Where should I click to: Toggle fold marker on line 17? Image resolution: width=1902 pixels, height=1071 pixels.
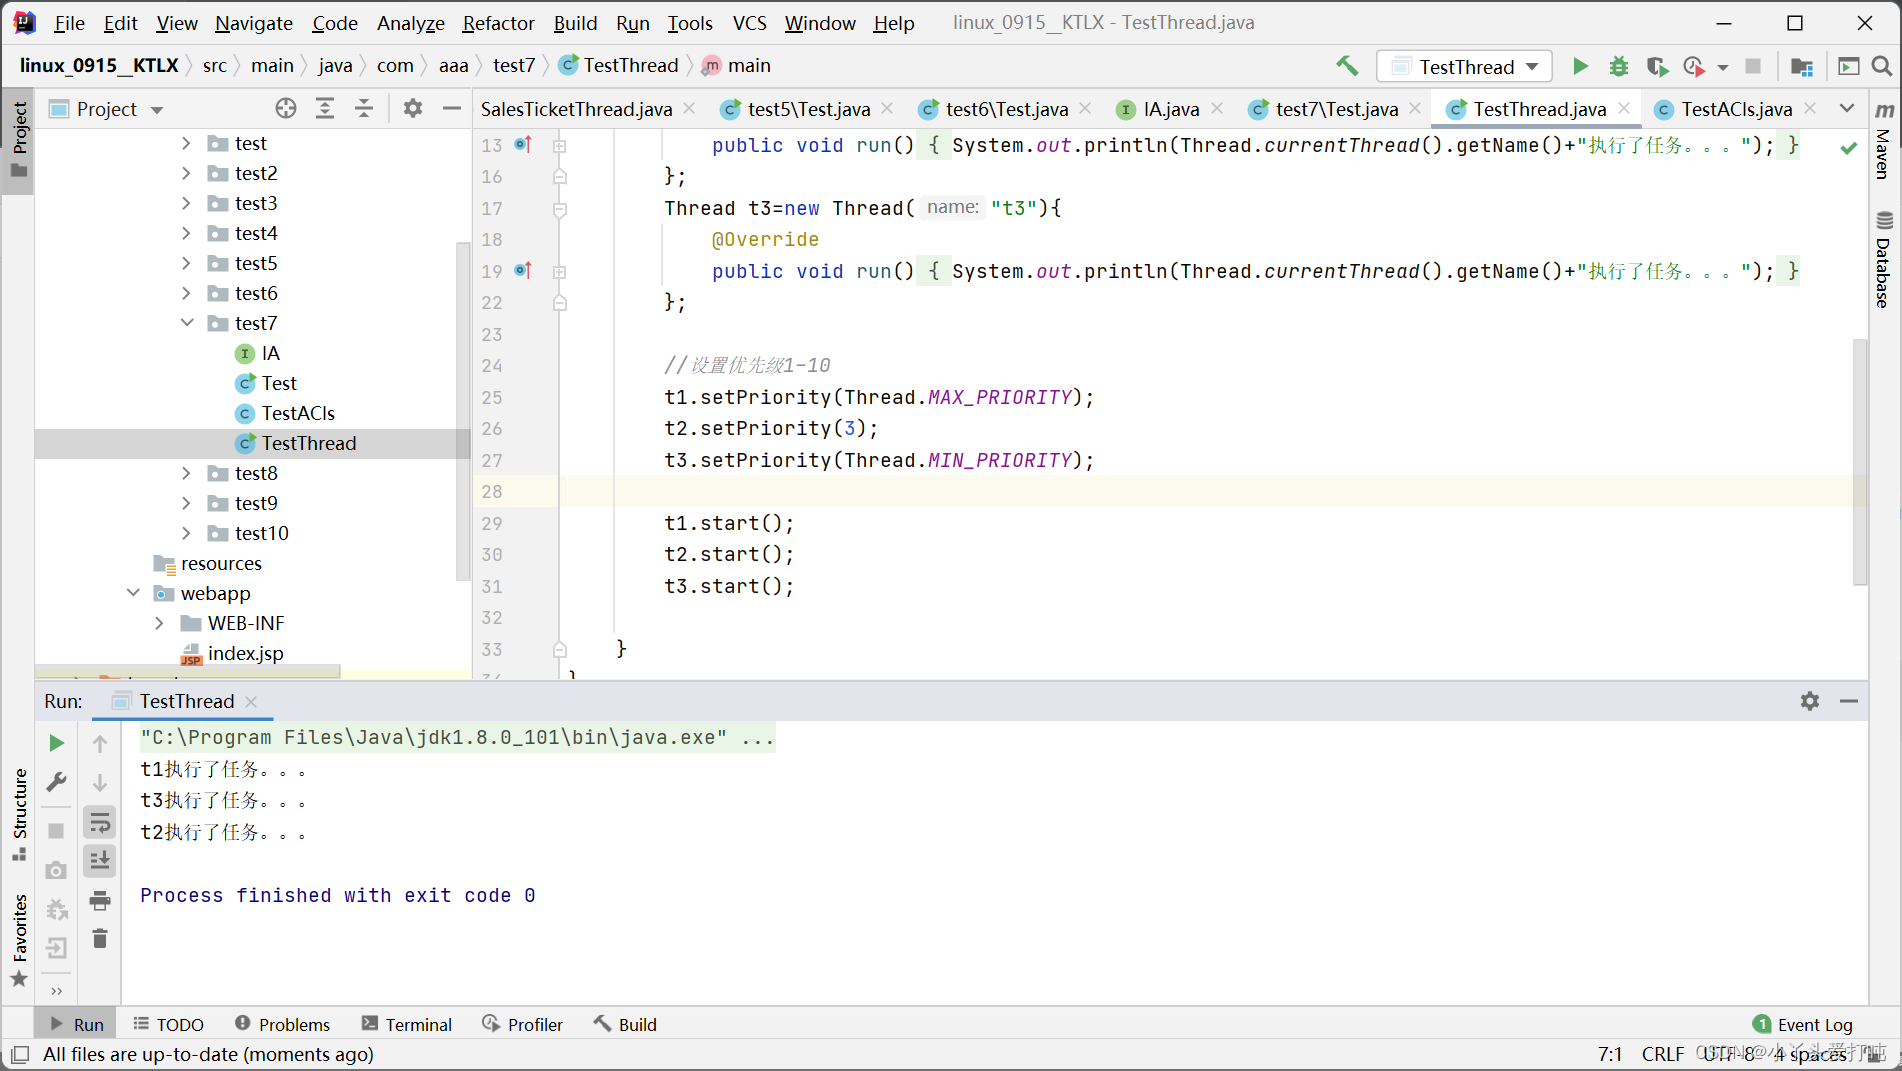pos(560,209)
